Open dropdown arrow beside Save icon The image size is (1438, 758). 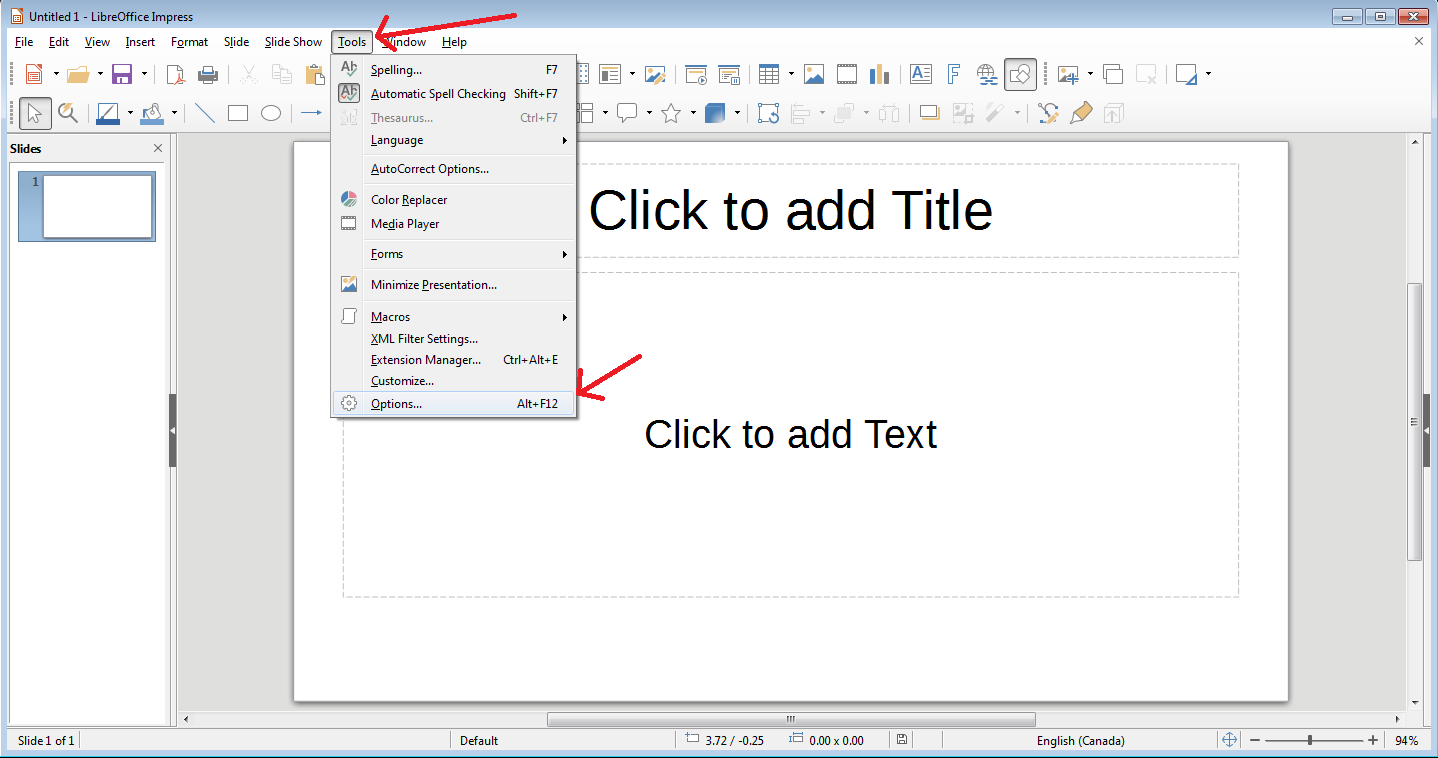point(144,74)
